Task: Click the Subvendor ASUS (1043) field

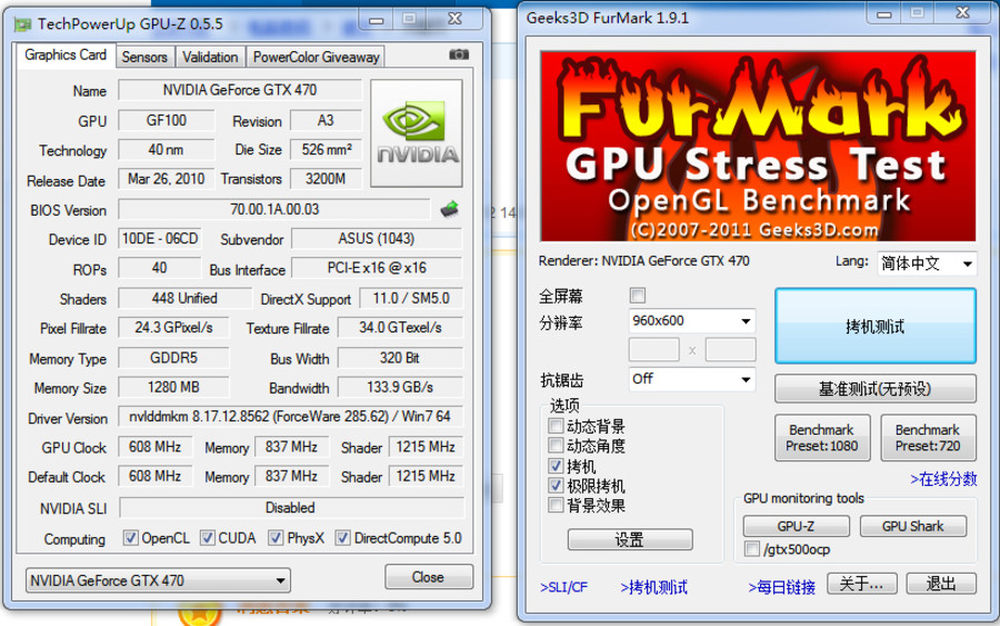Action: tap(376, 238)
